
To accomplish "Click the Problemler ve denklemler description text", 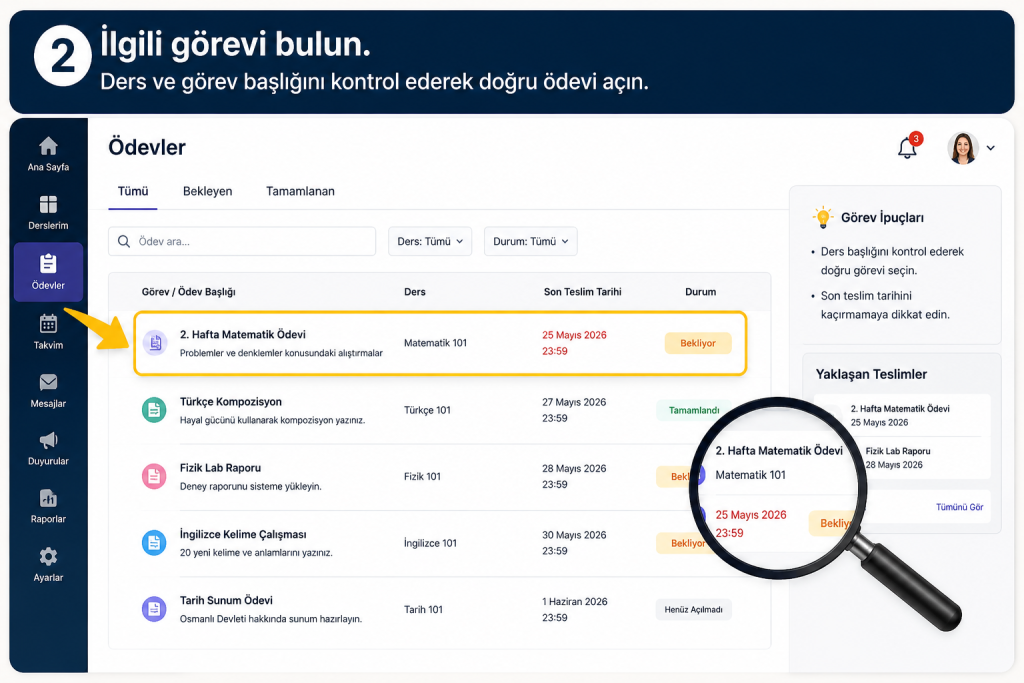I will [x=281, y=353].
